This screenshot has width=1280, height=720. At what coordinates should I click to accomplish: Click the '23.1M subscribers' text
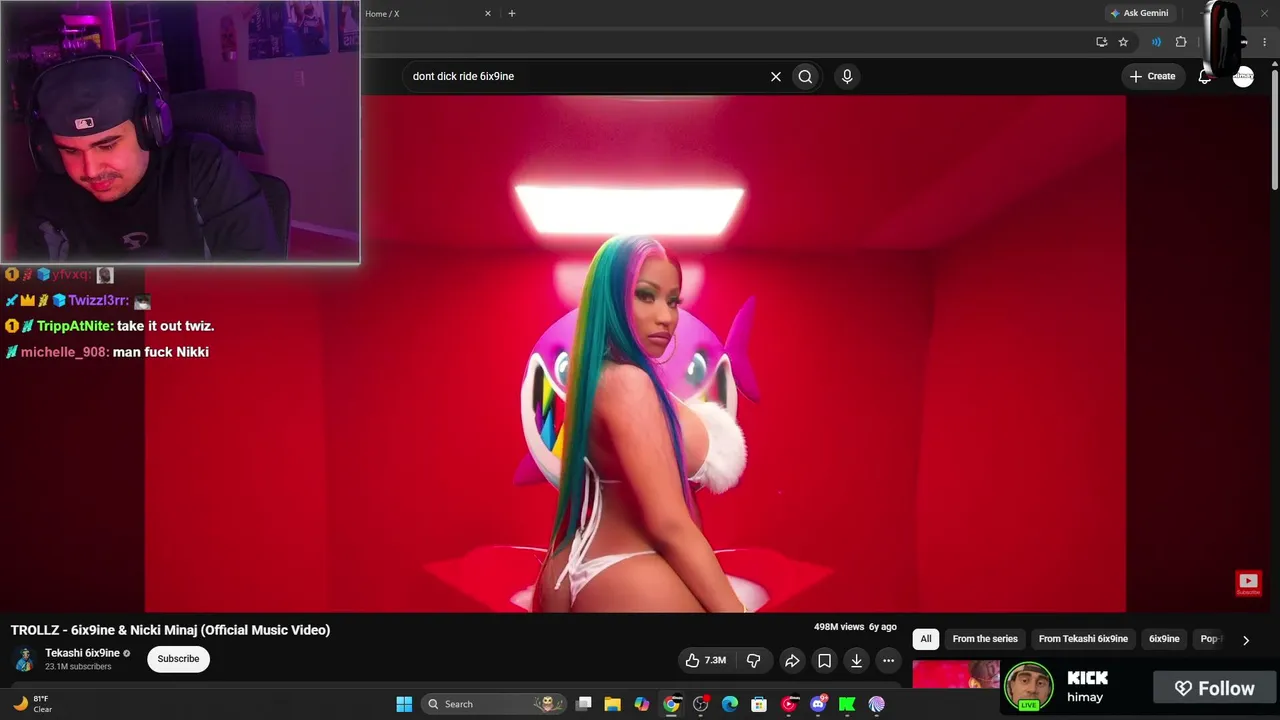pos(78,667)
